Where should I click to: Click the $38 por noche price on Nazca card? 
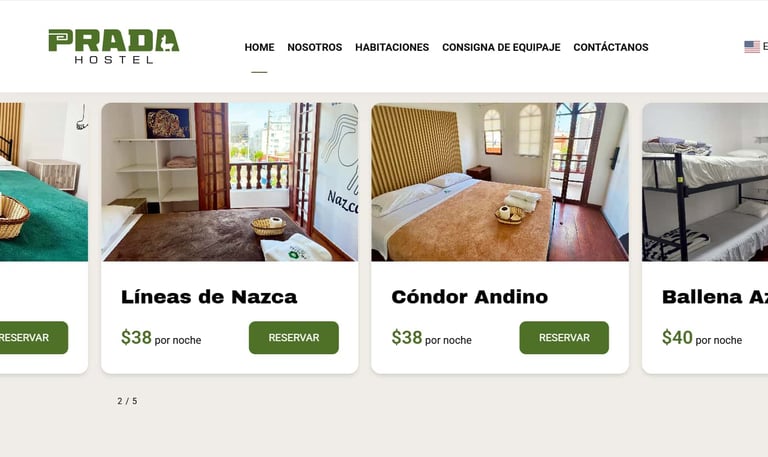click(x=161, y=338)
